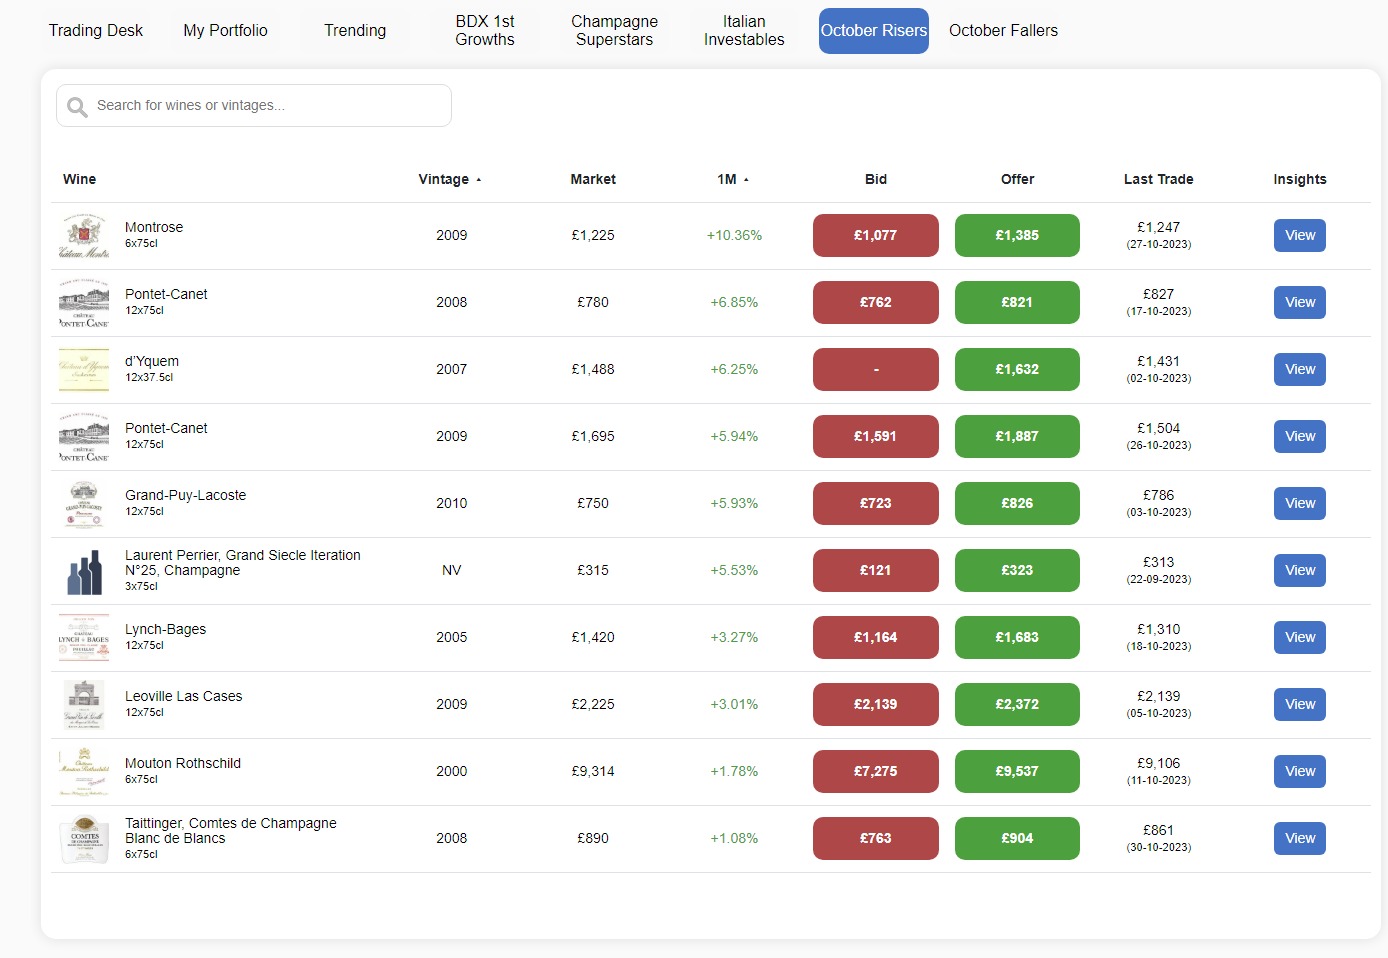This screenshot has height=958, width=1388.
Task: Click Pontet-Canet 2009 offer £1,887
Action: click(1017, 436)
